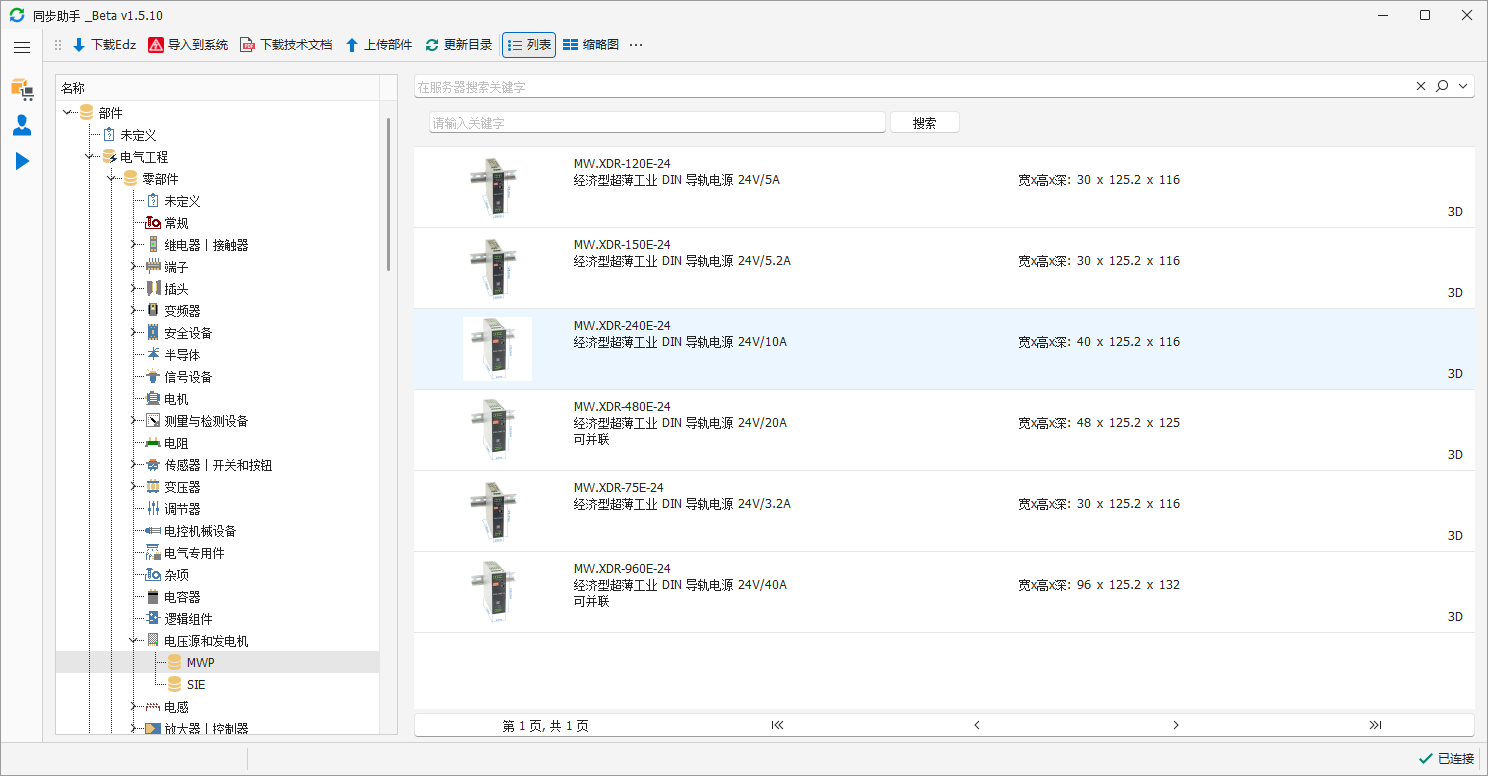The width and height of the screenshot is (1488, 776).
Task: Click the blue play sidebar icon
Action: tap(22, 161)
